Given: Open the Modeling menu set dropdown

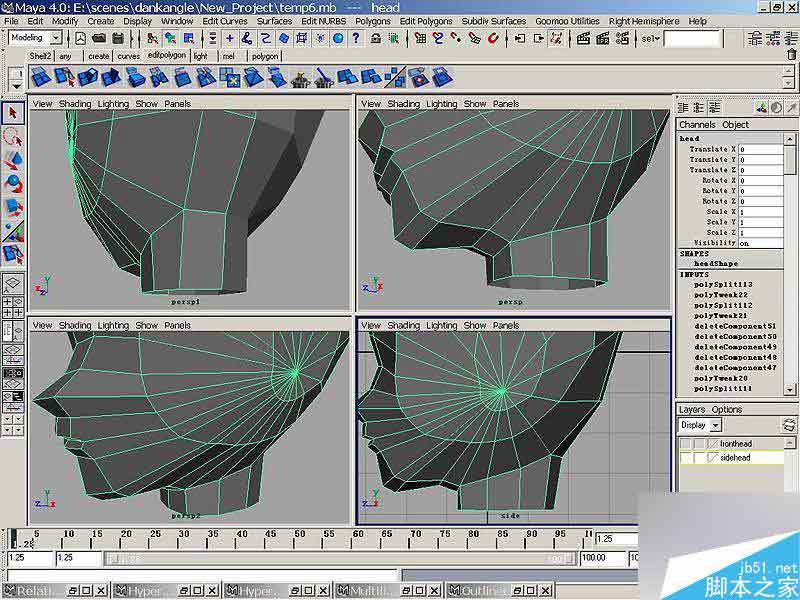Looking at the screenshot, I should [55, 38].
